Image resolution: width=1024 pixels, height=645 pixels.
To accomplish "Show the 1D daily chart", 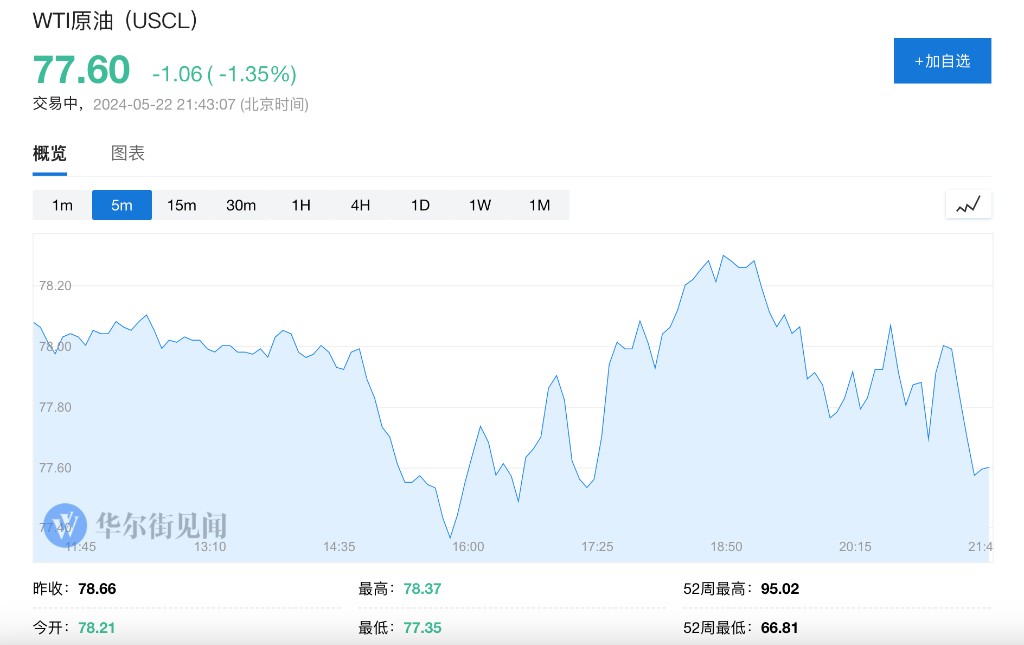I will (420, 205).
